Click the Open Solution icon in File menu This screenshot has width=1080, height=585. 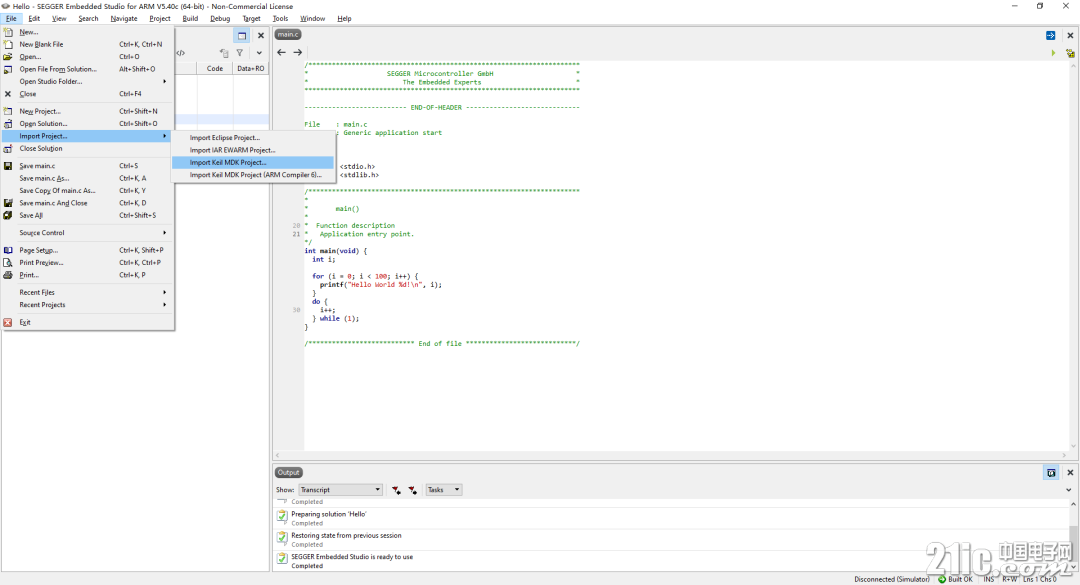click(8, 123)
